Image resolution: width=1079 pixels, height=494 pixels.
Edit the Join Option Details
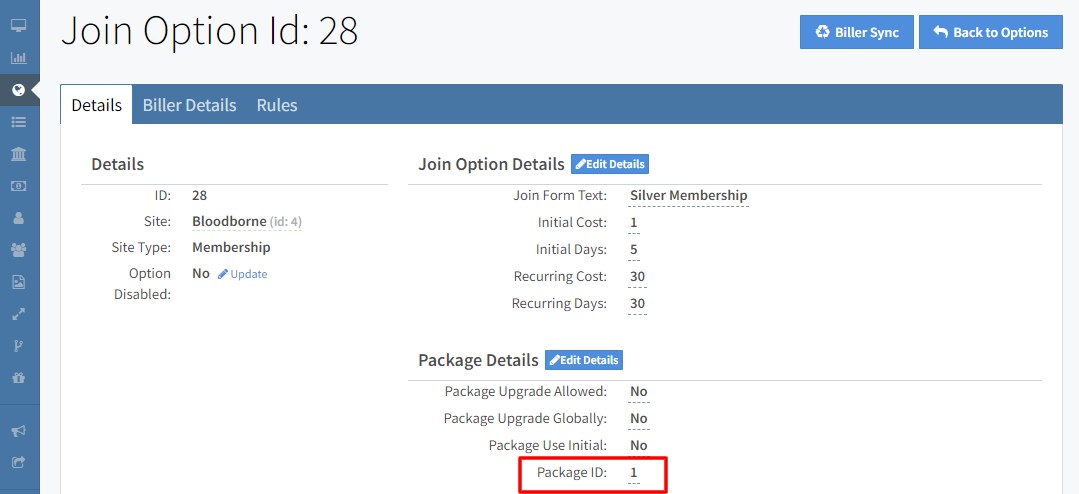click(610, 164)
